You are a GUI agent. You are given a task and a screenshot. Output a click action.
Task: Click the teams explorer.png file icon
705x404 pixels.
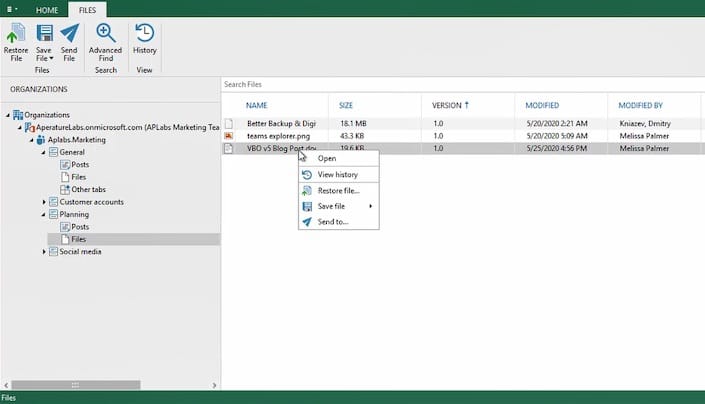click(229, 135)
